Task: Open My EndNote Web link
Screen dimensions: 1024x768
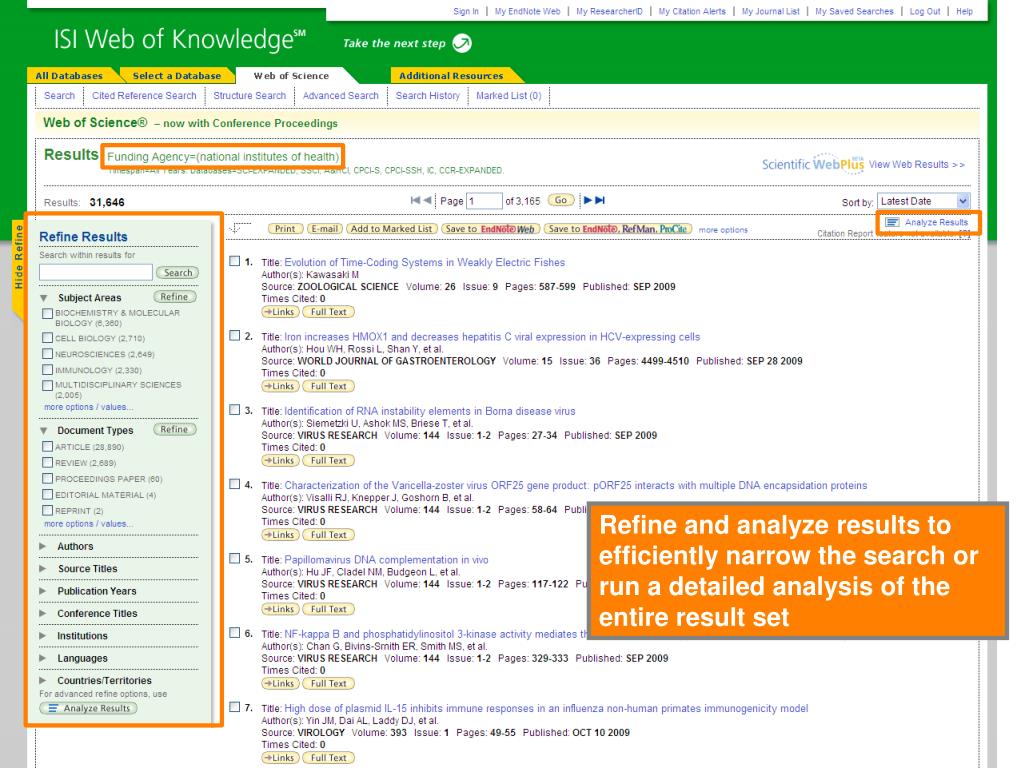Action: [527, 11]
